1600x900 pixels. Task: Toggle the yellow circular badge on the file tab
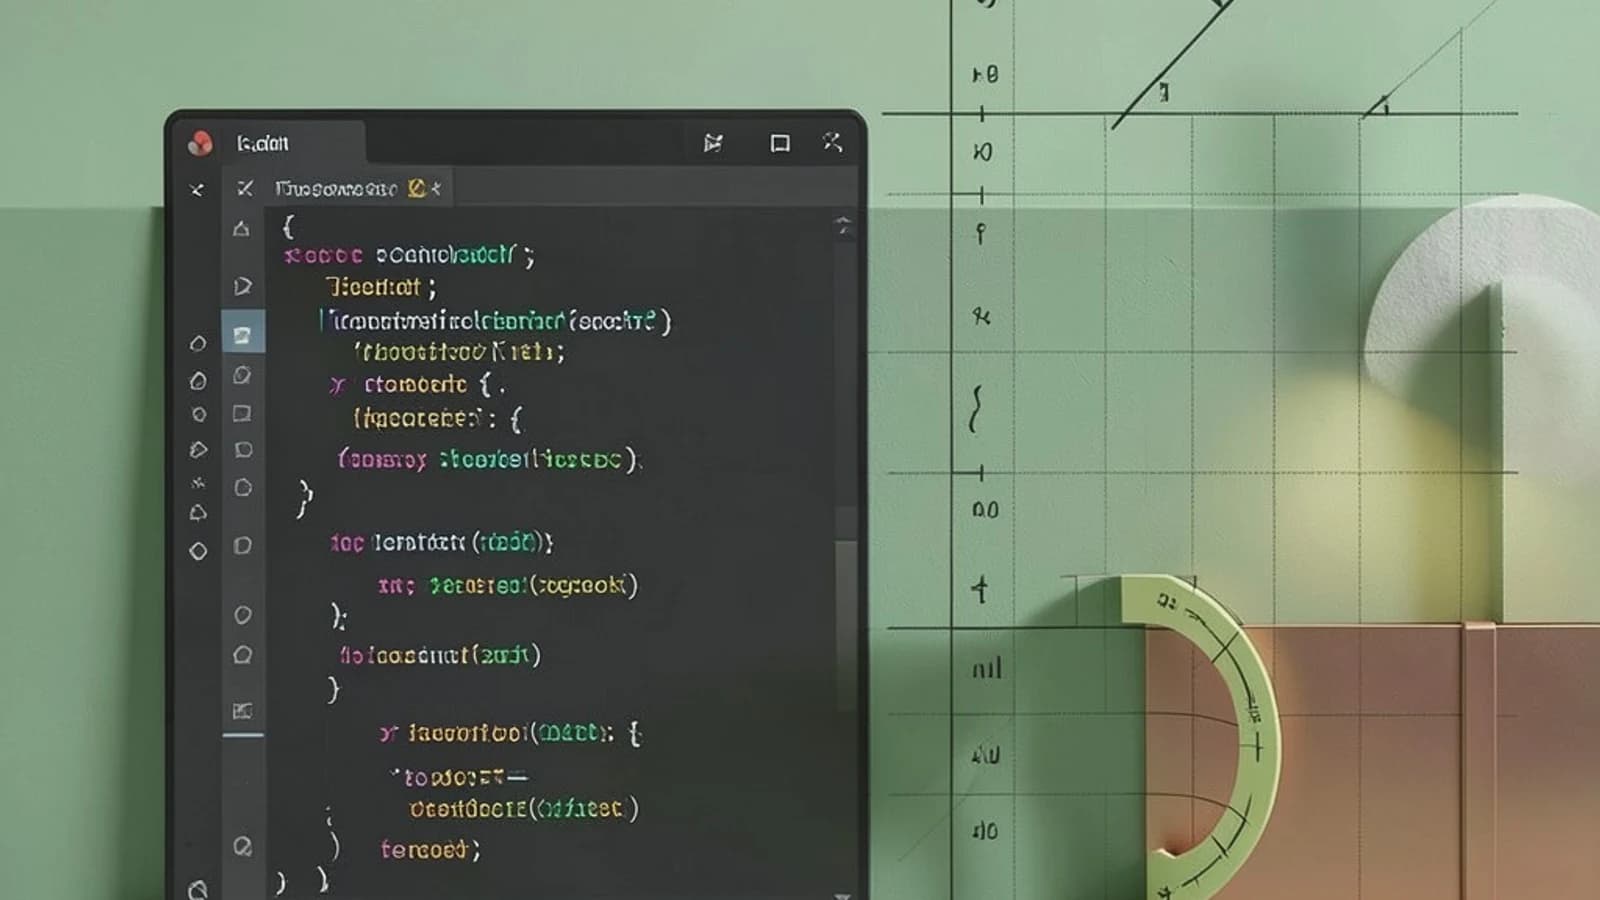(417, 188)
